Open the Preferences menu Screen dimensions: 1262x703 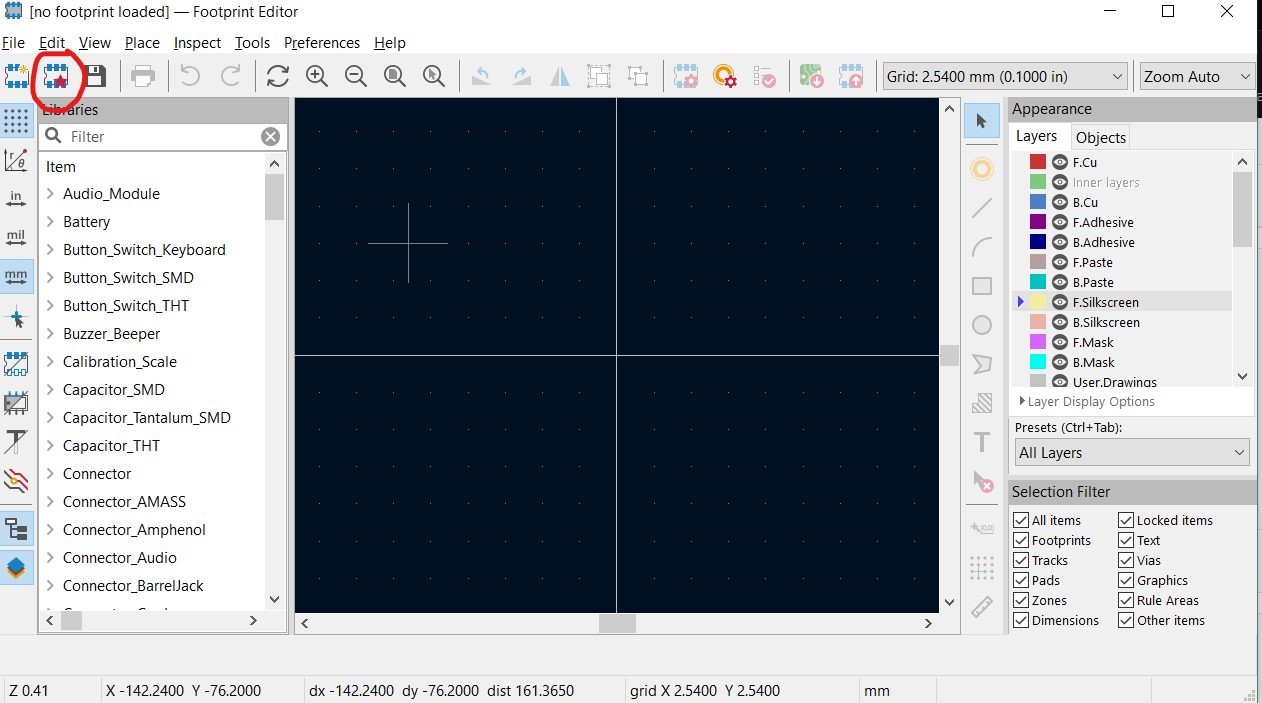click(x=322, y=43)
